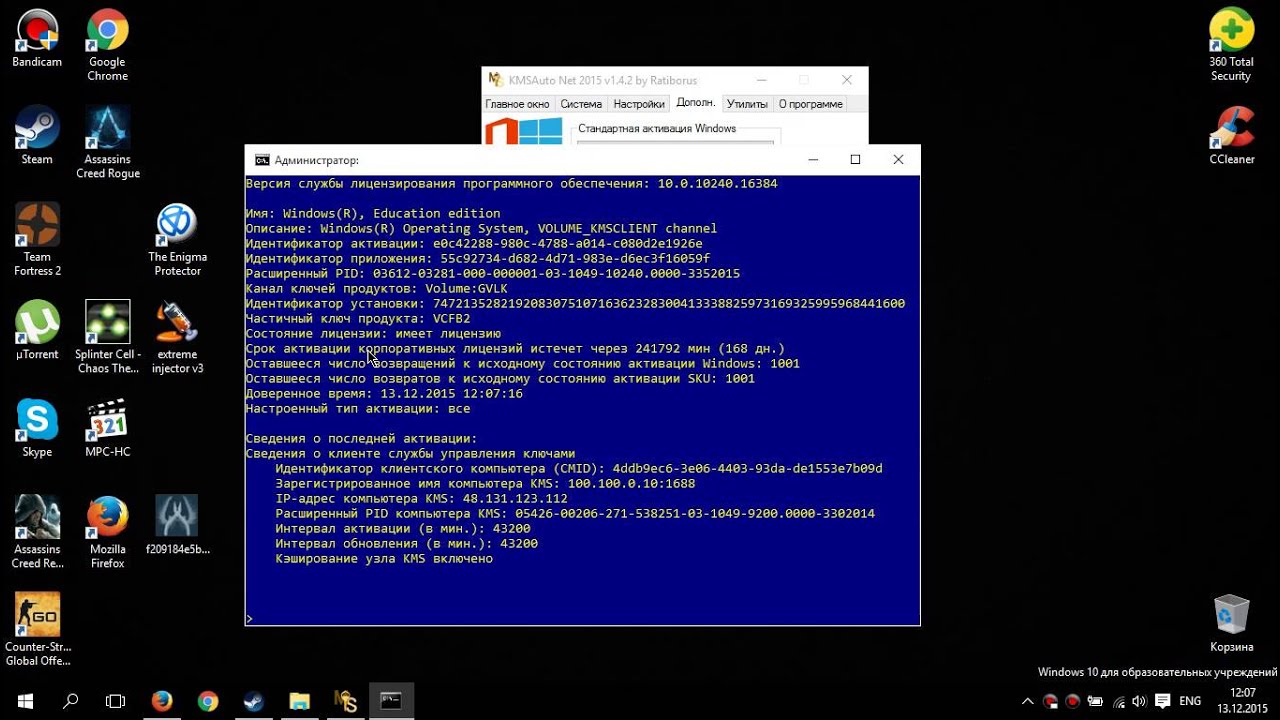Viewport: 1280px width, 720px height.
Task: Open the volume tray icon
Action: tap(1140, 701)
